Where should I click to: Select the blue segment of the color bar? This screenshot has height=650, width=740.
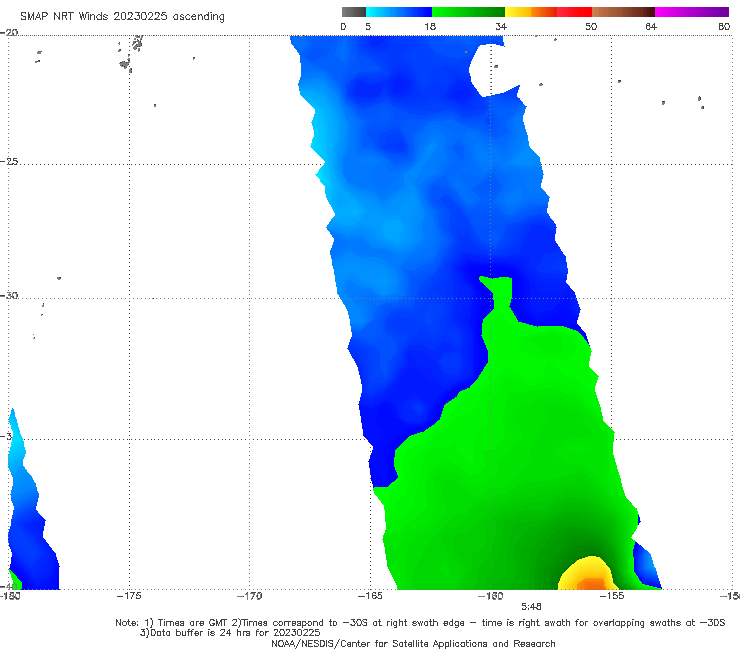click(x=399, y=12)
